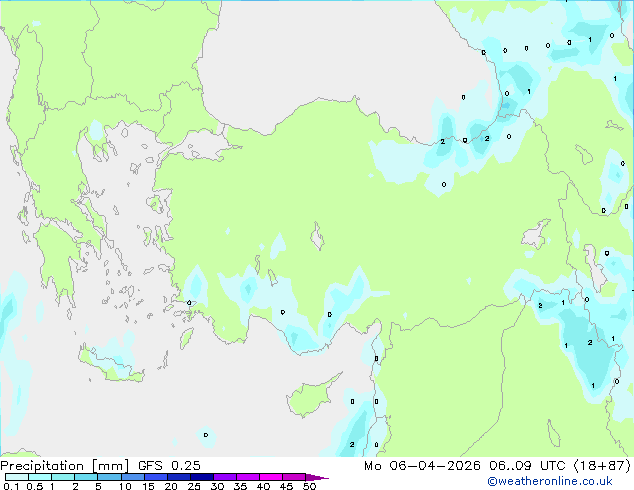Click the '15' legend scale label
This screenshot has width=634, height=490.
(x=148, y=486)
